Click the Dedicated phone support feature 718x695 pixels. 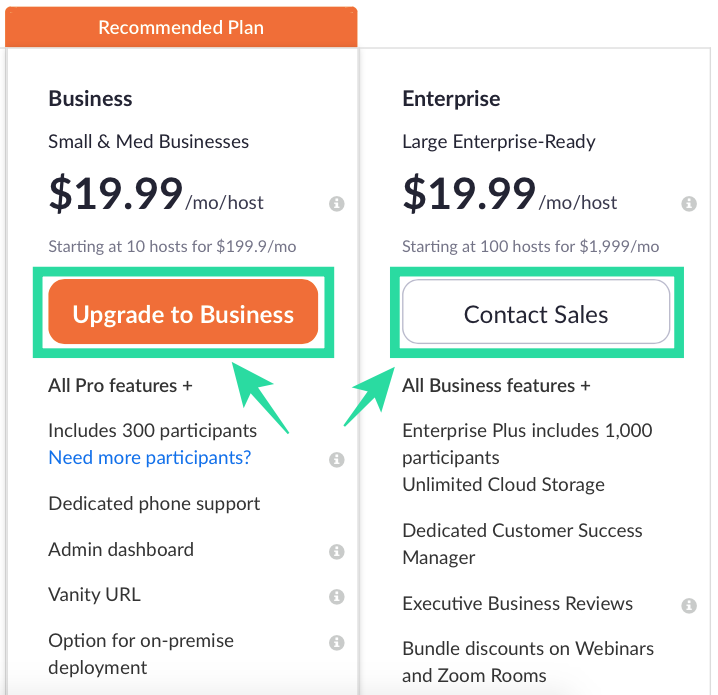click(x=154, y=504)
